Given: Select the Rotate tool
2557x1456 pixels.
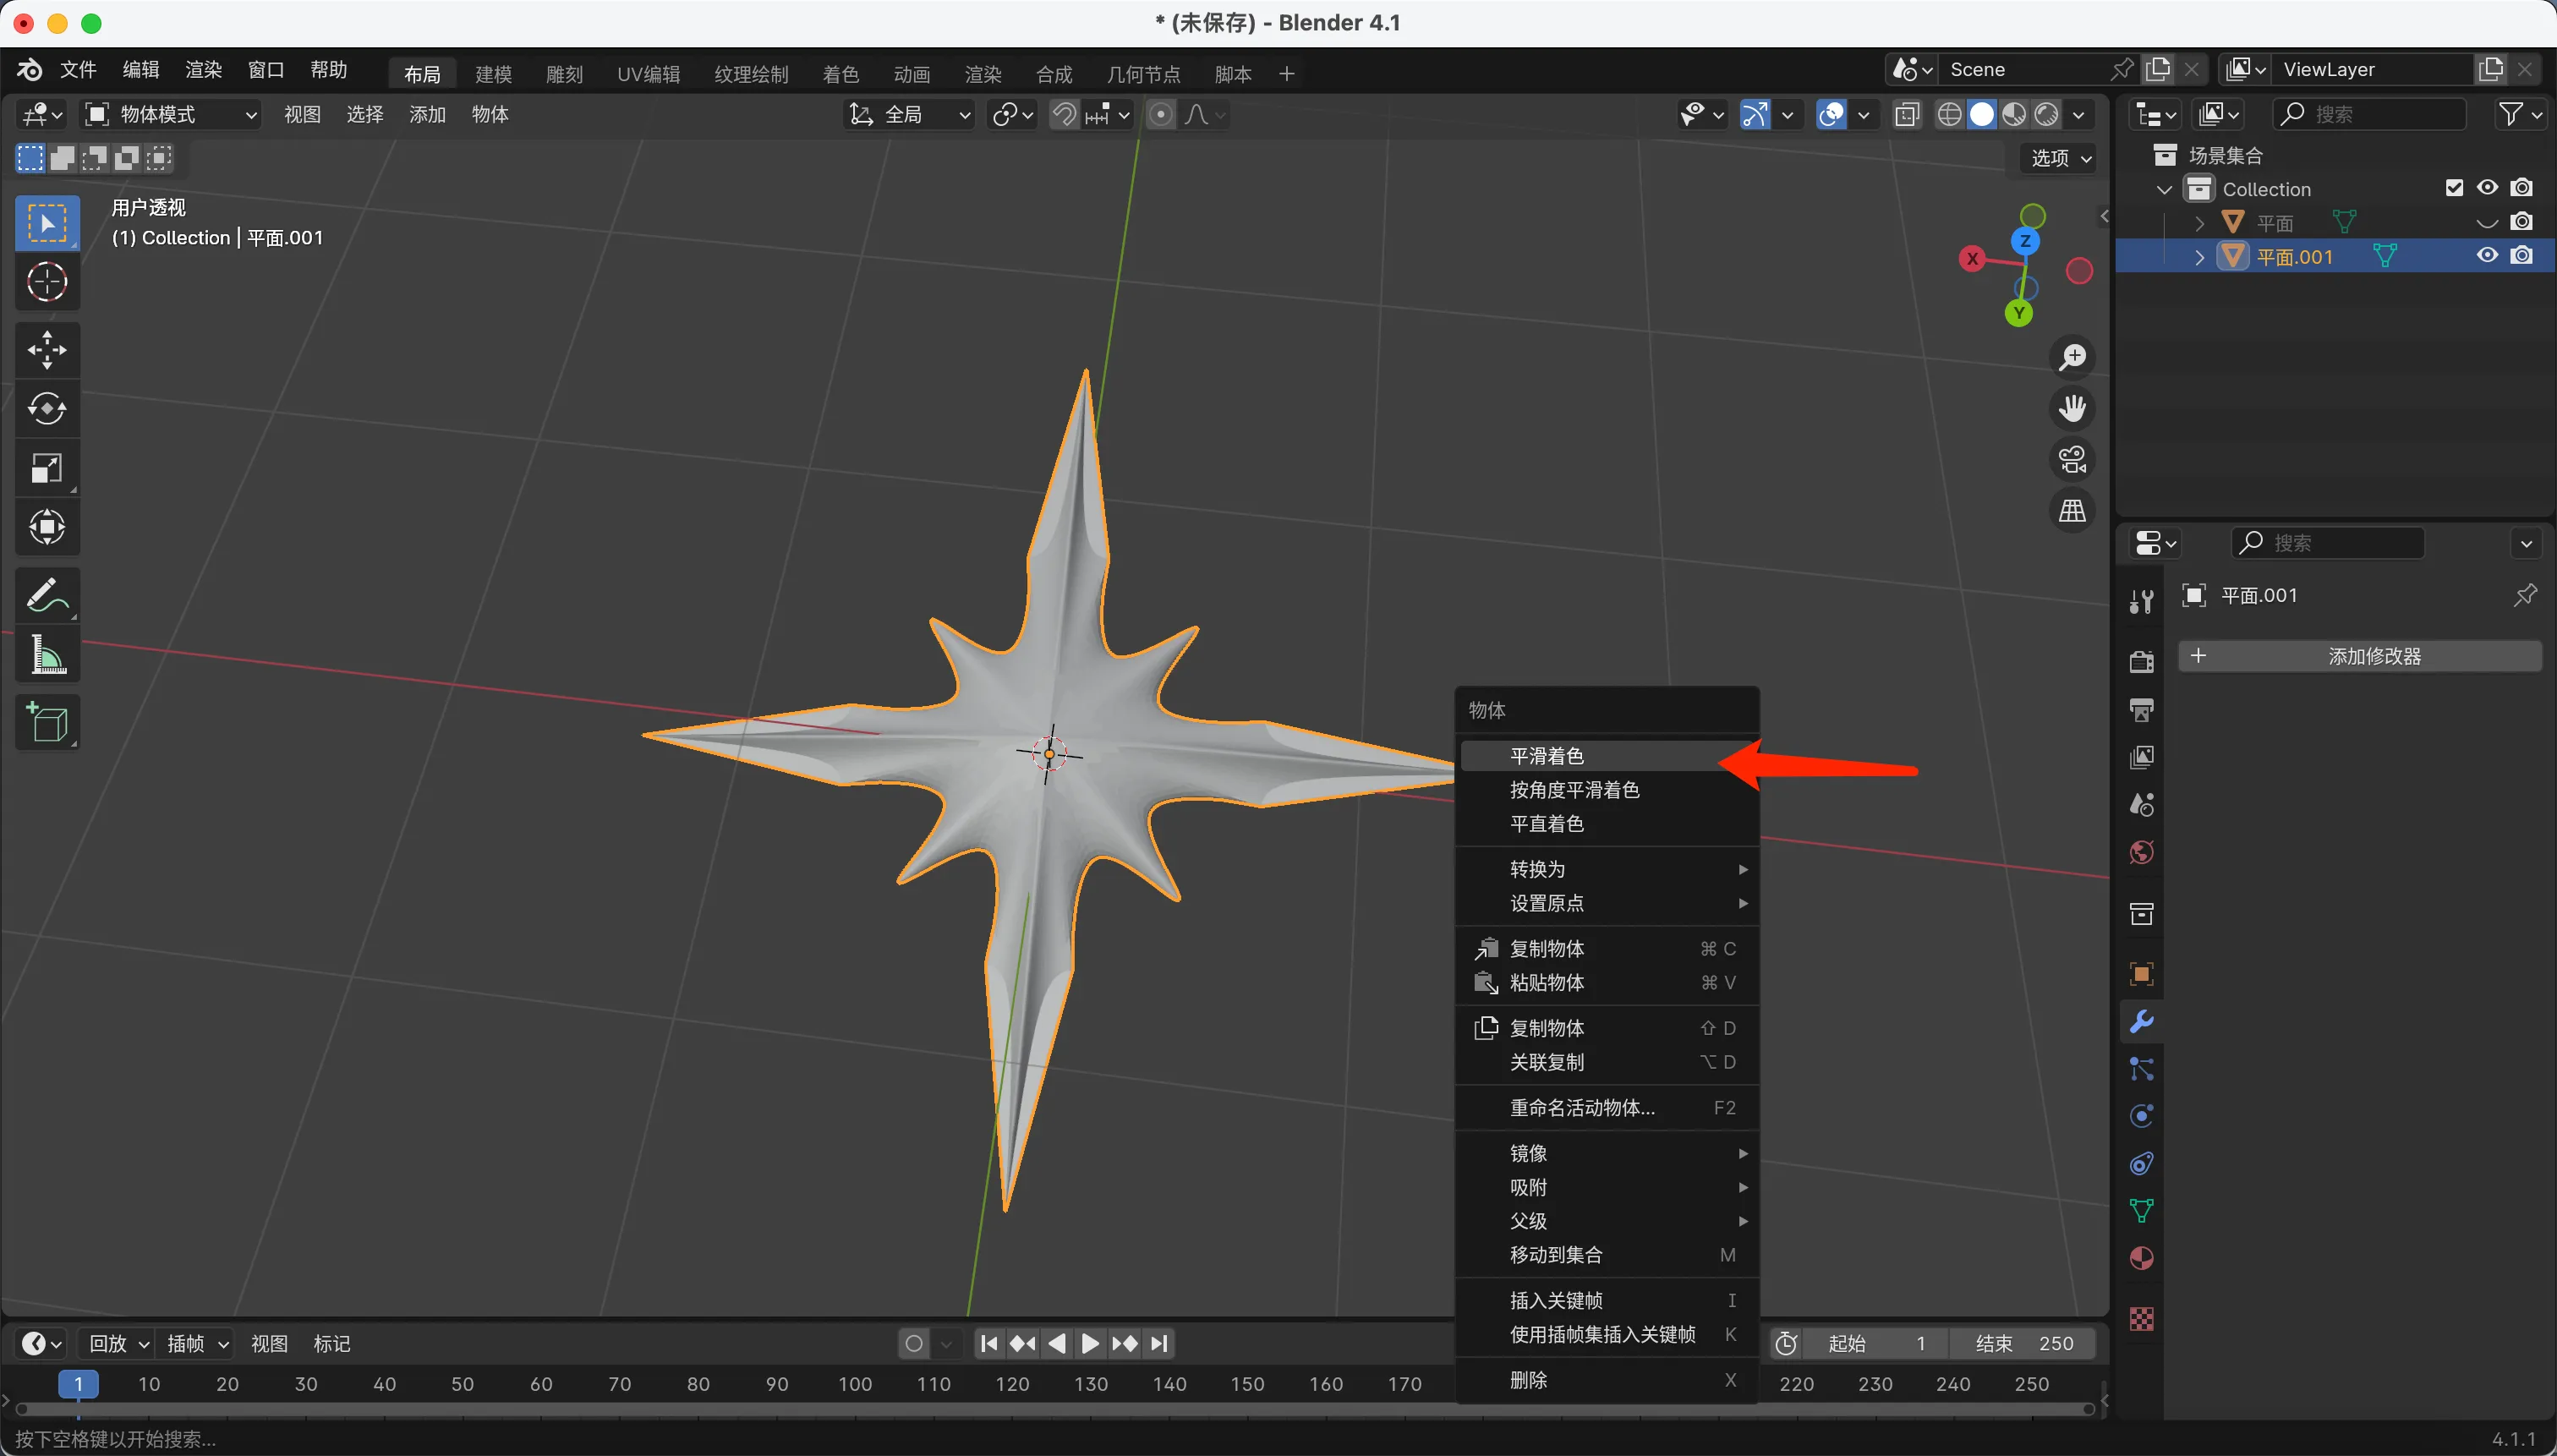Looking at the screenshot, I should tap(47, 409).
